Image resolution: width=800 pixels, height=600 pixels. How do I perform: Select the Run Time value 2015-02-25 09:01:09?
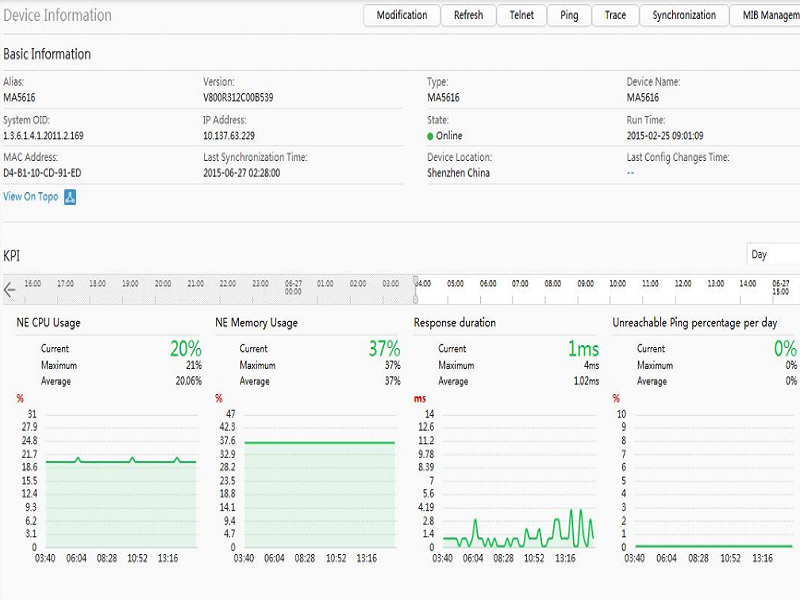click(665, 136)
